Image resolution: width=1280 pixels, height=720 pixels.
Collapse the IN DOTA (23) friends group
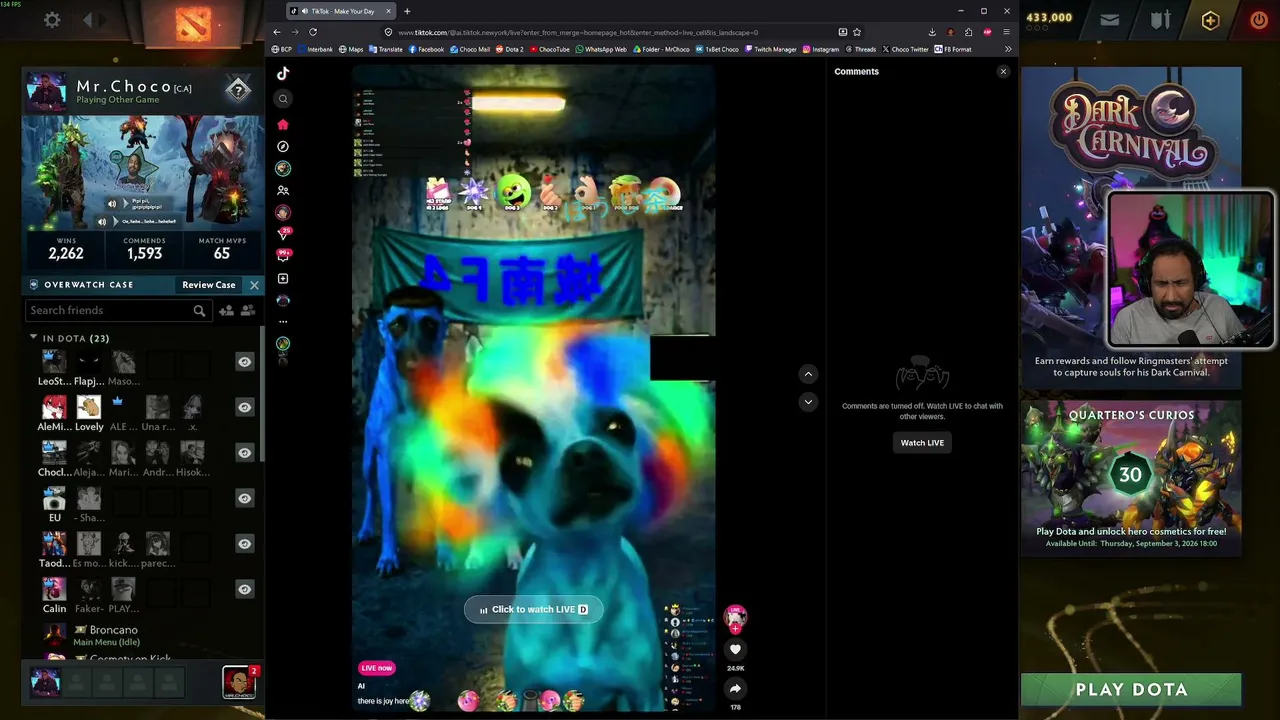[33, 338]
